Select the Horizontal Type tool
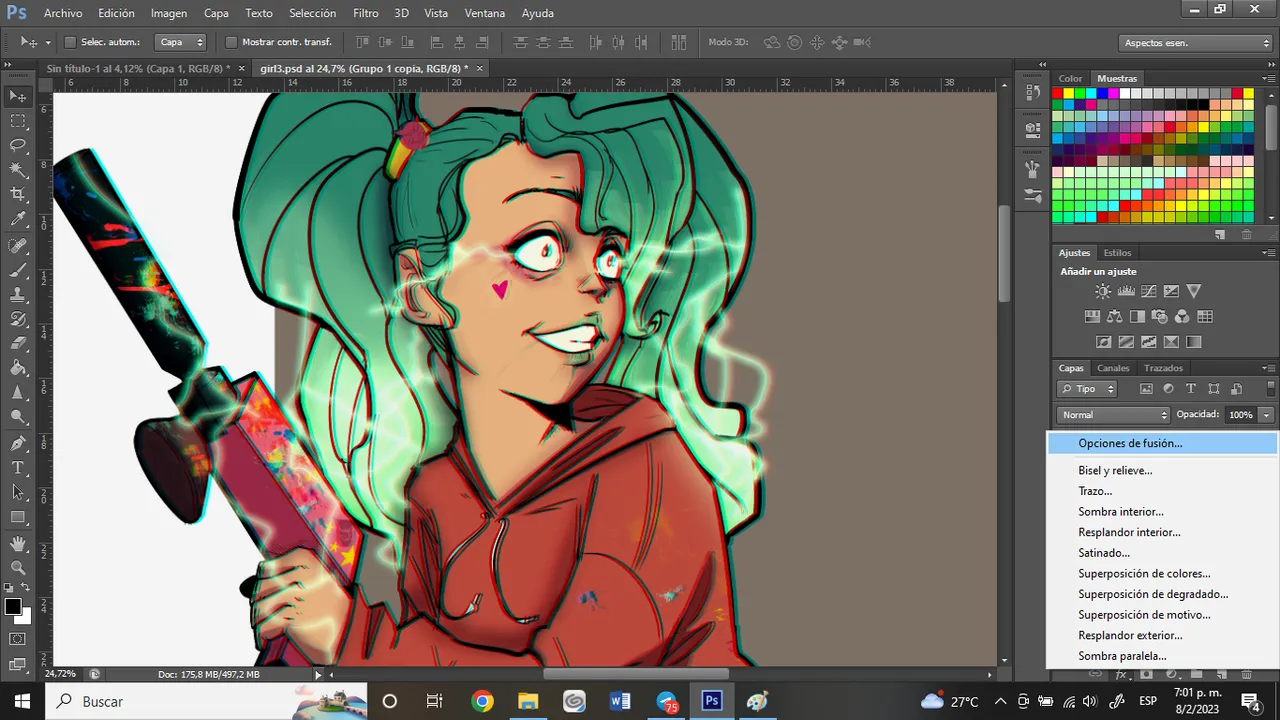1280x720 pixels. 18,468
